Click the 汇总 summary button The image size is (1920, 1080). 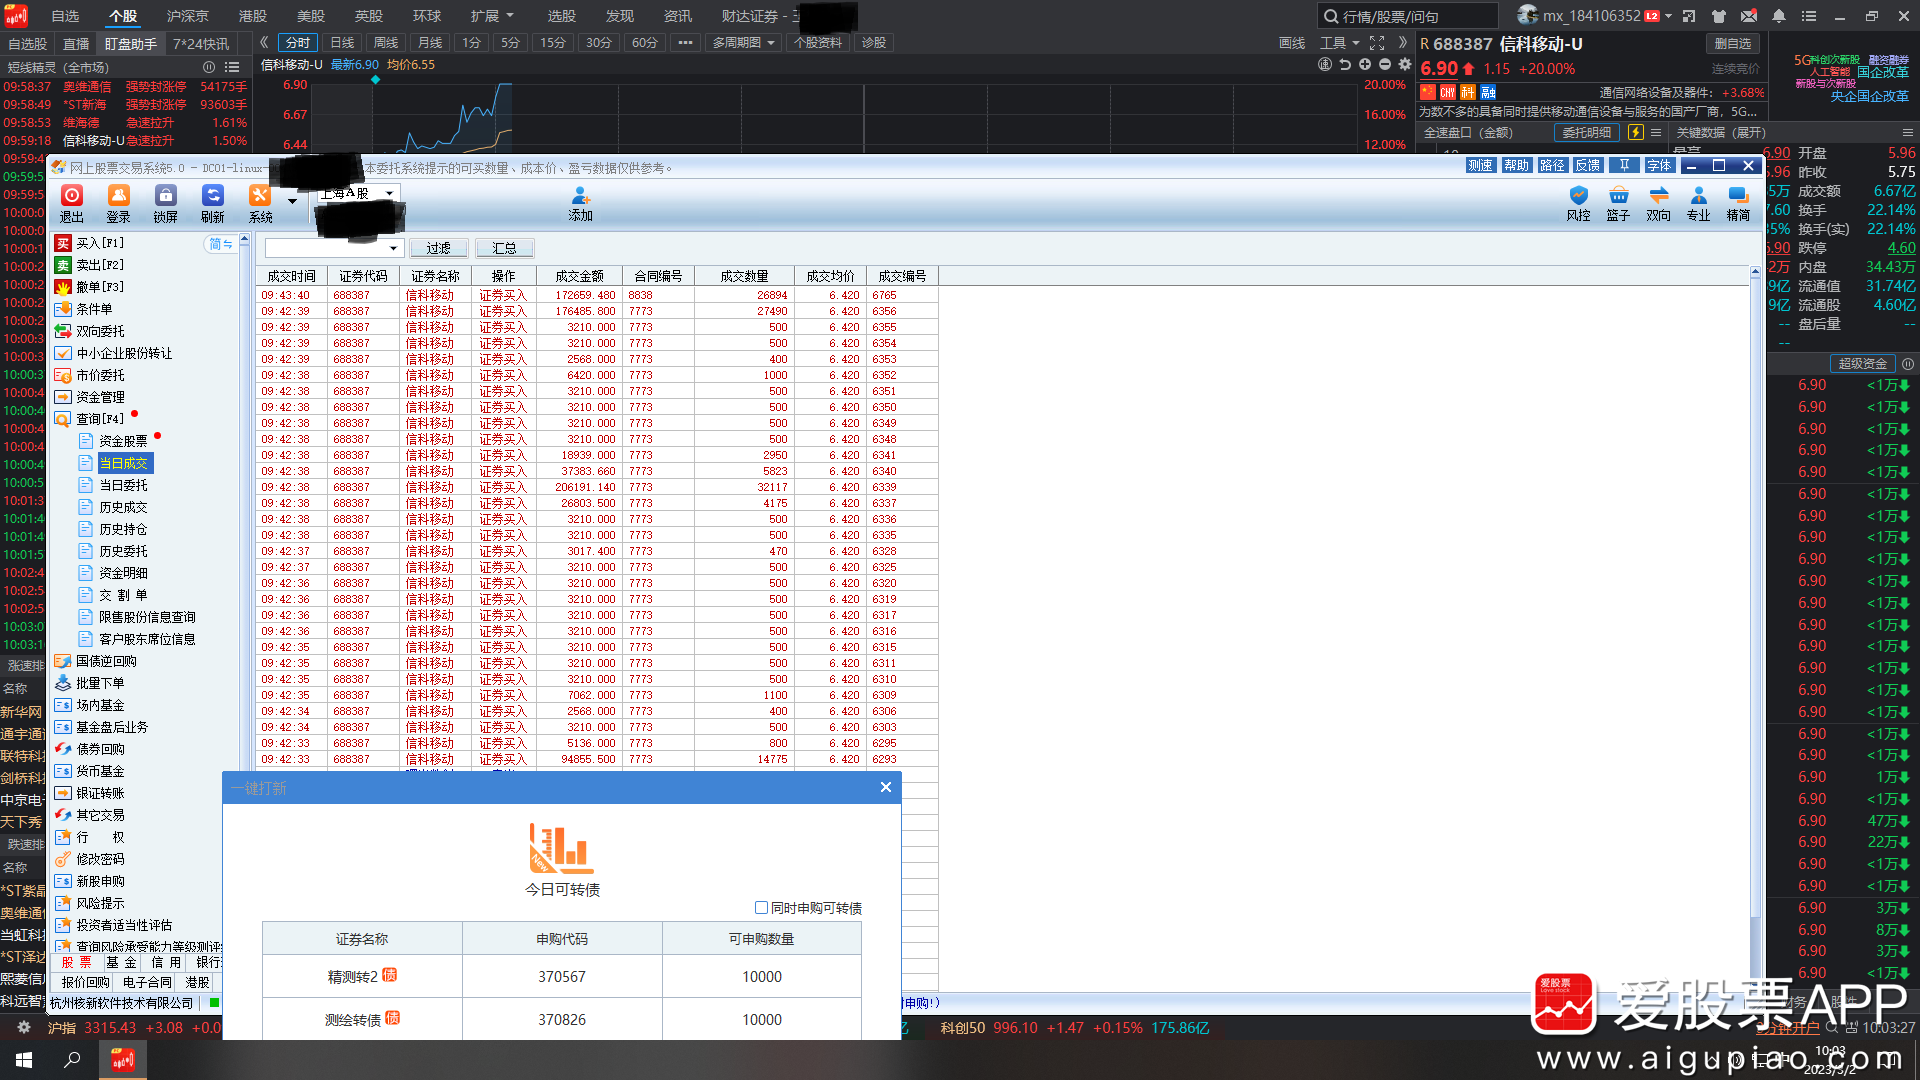pyautogui.click(x=505, y=248)
